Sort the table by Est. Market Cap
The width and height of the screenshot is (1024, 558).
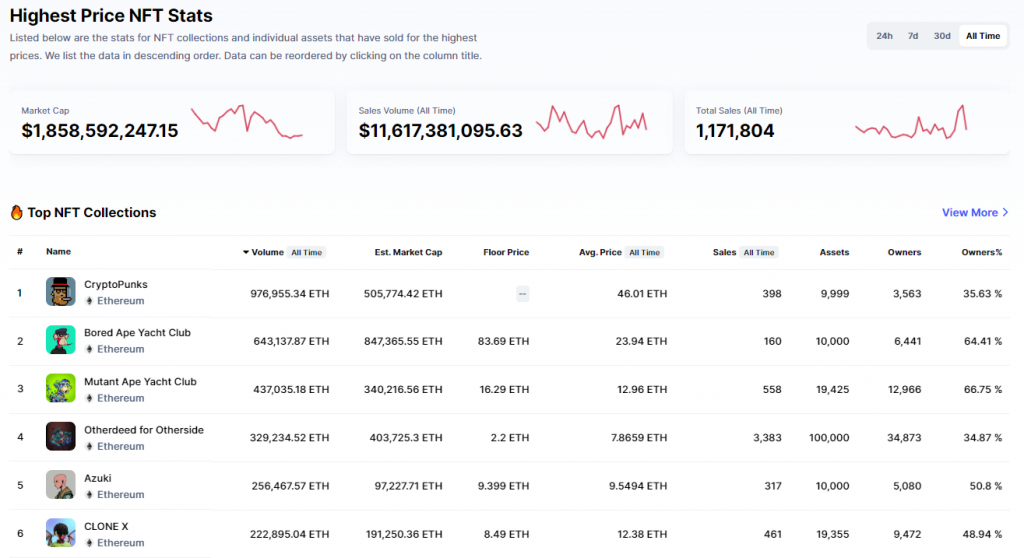coord(408,253)
